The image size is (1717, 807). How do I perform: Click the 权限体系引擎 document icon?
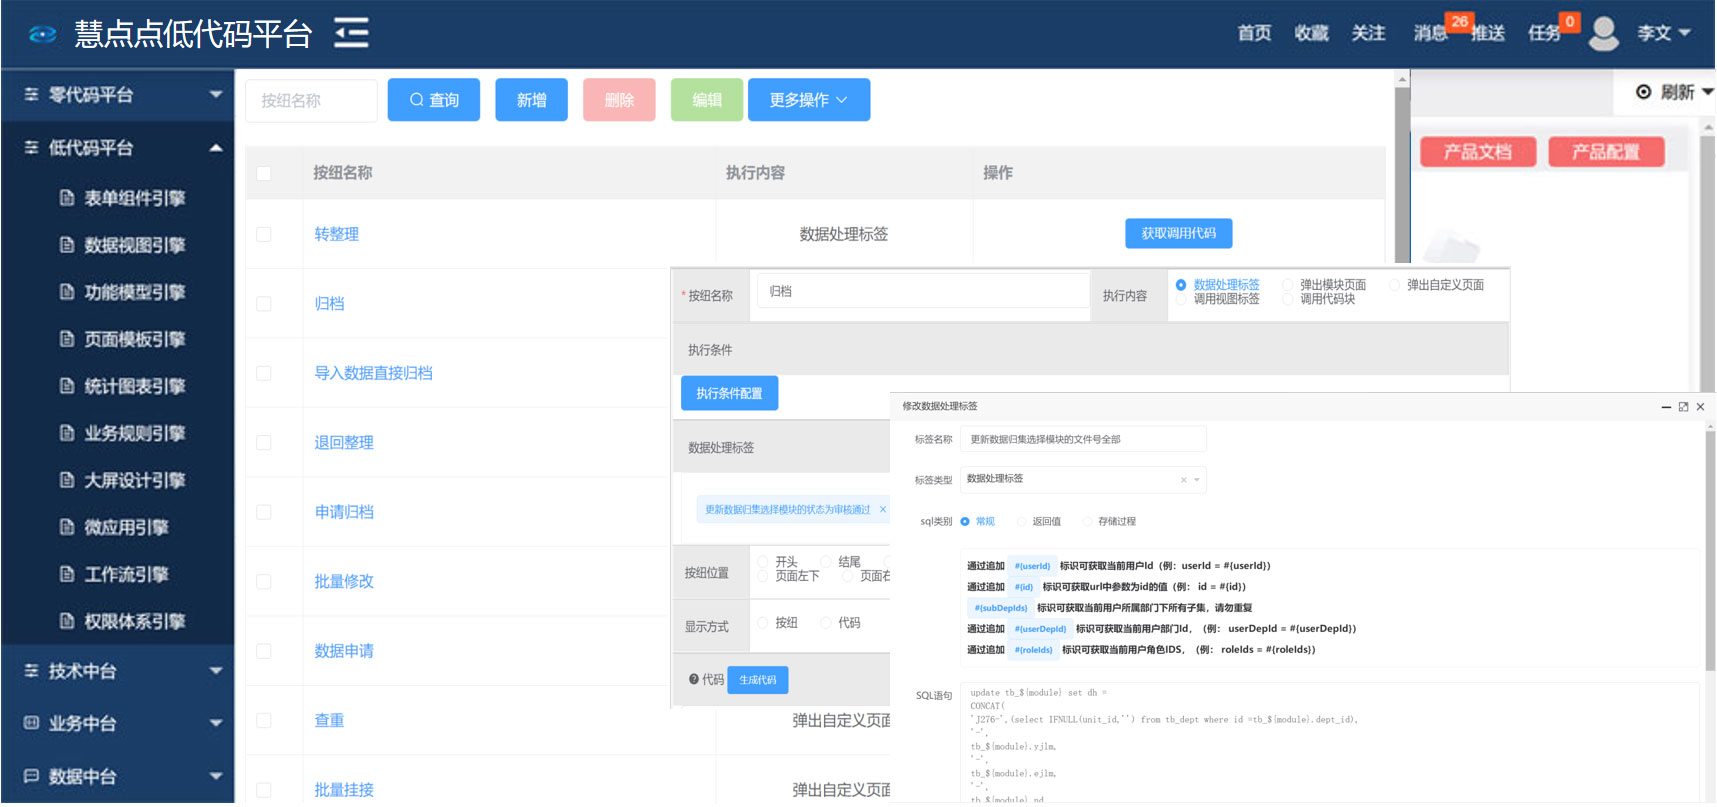67,621
